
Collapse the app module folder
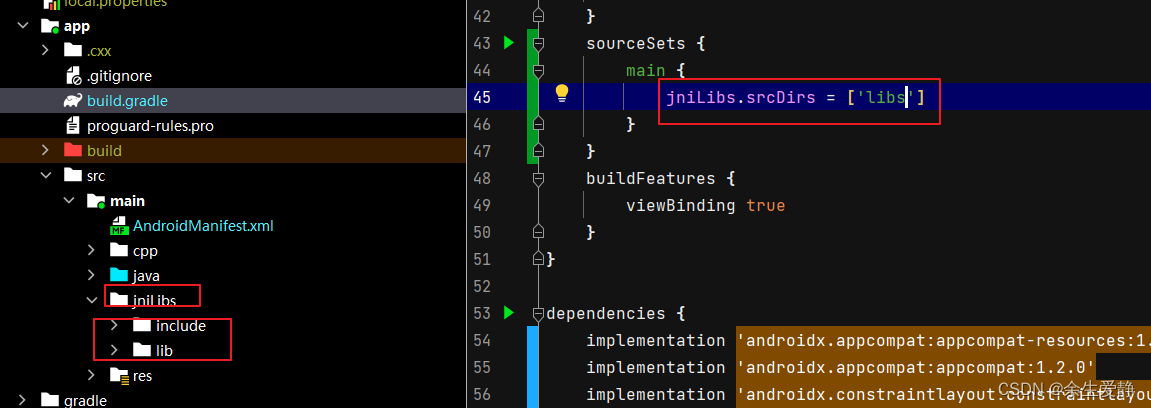click(x=23, y=26)
